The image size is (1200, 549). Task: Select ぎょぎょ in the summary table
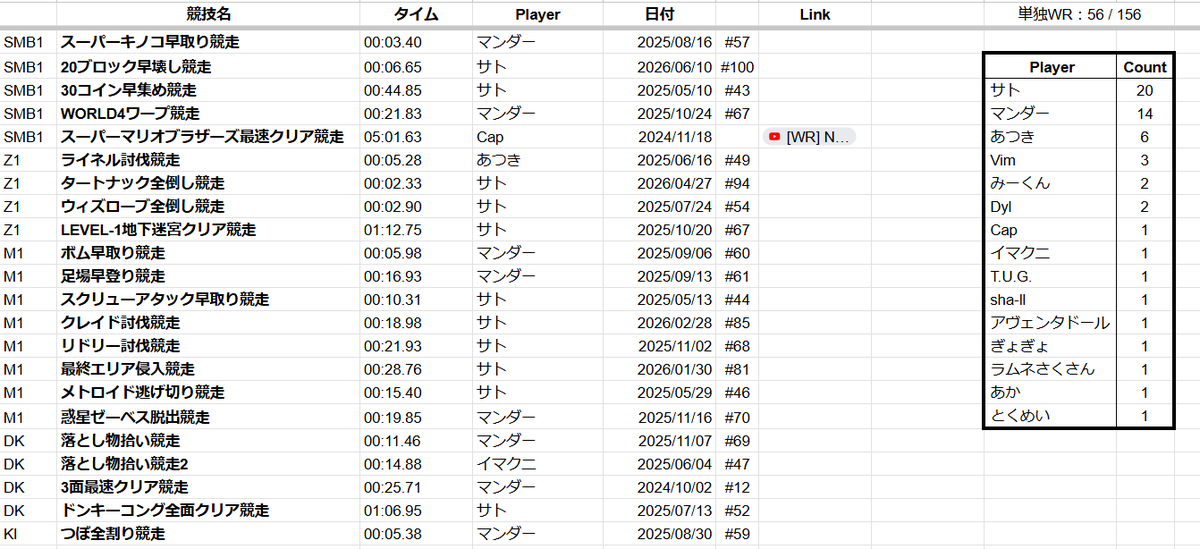point(1051,346)
